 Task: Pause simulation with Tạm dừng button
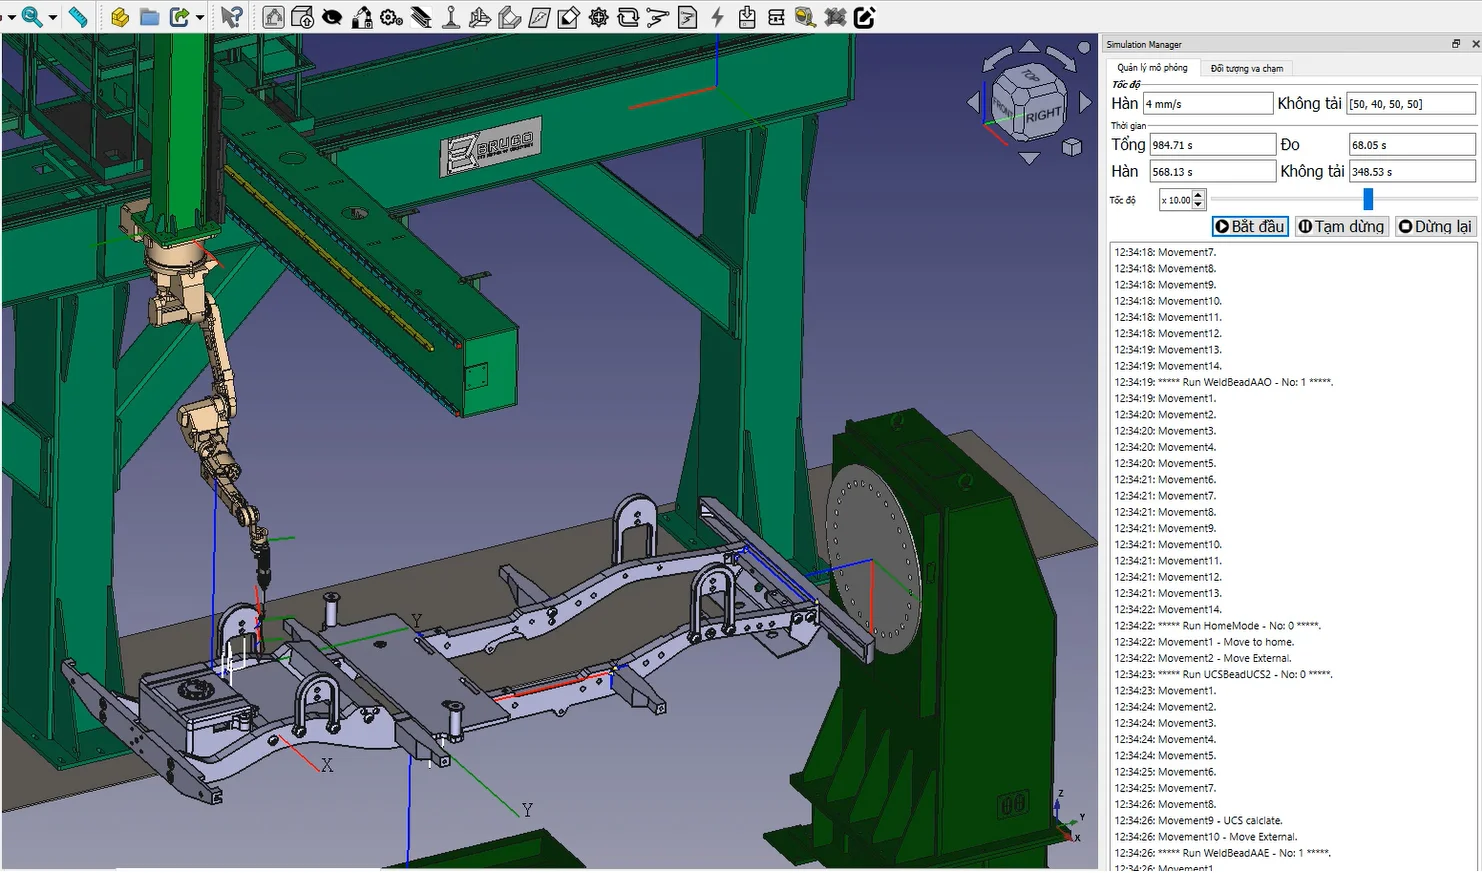1341,226
